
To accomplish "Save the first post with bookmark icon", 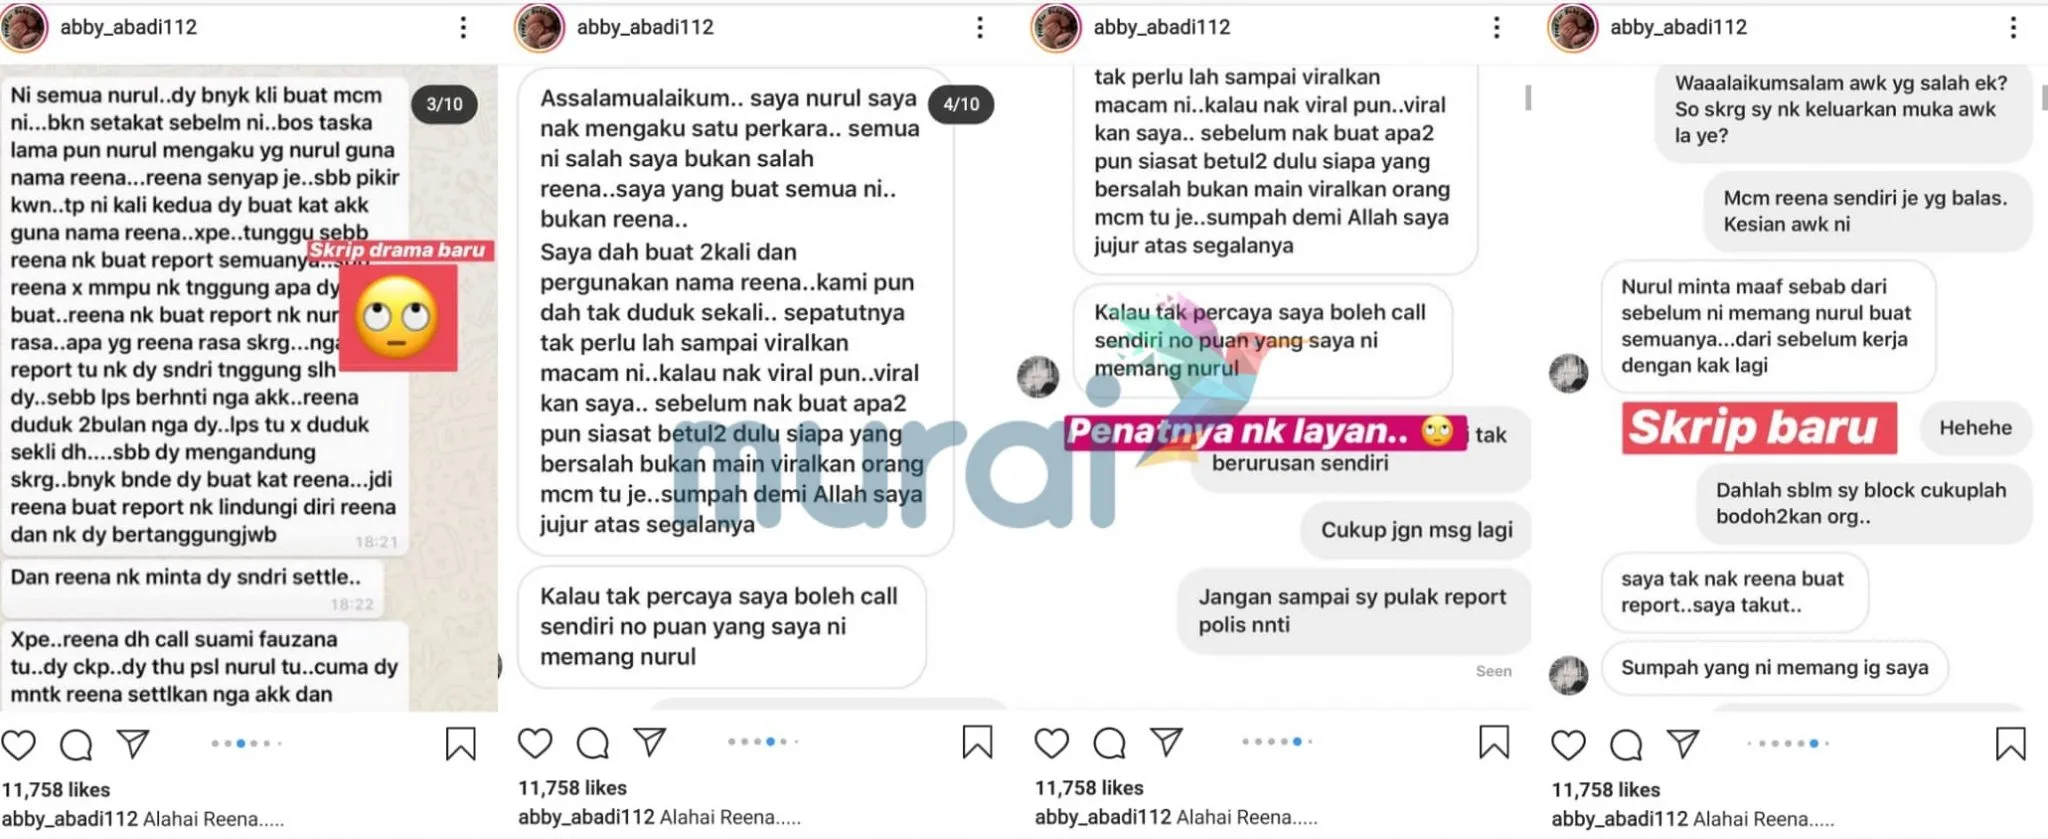I will [460, 744].
